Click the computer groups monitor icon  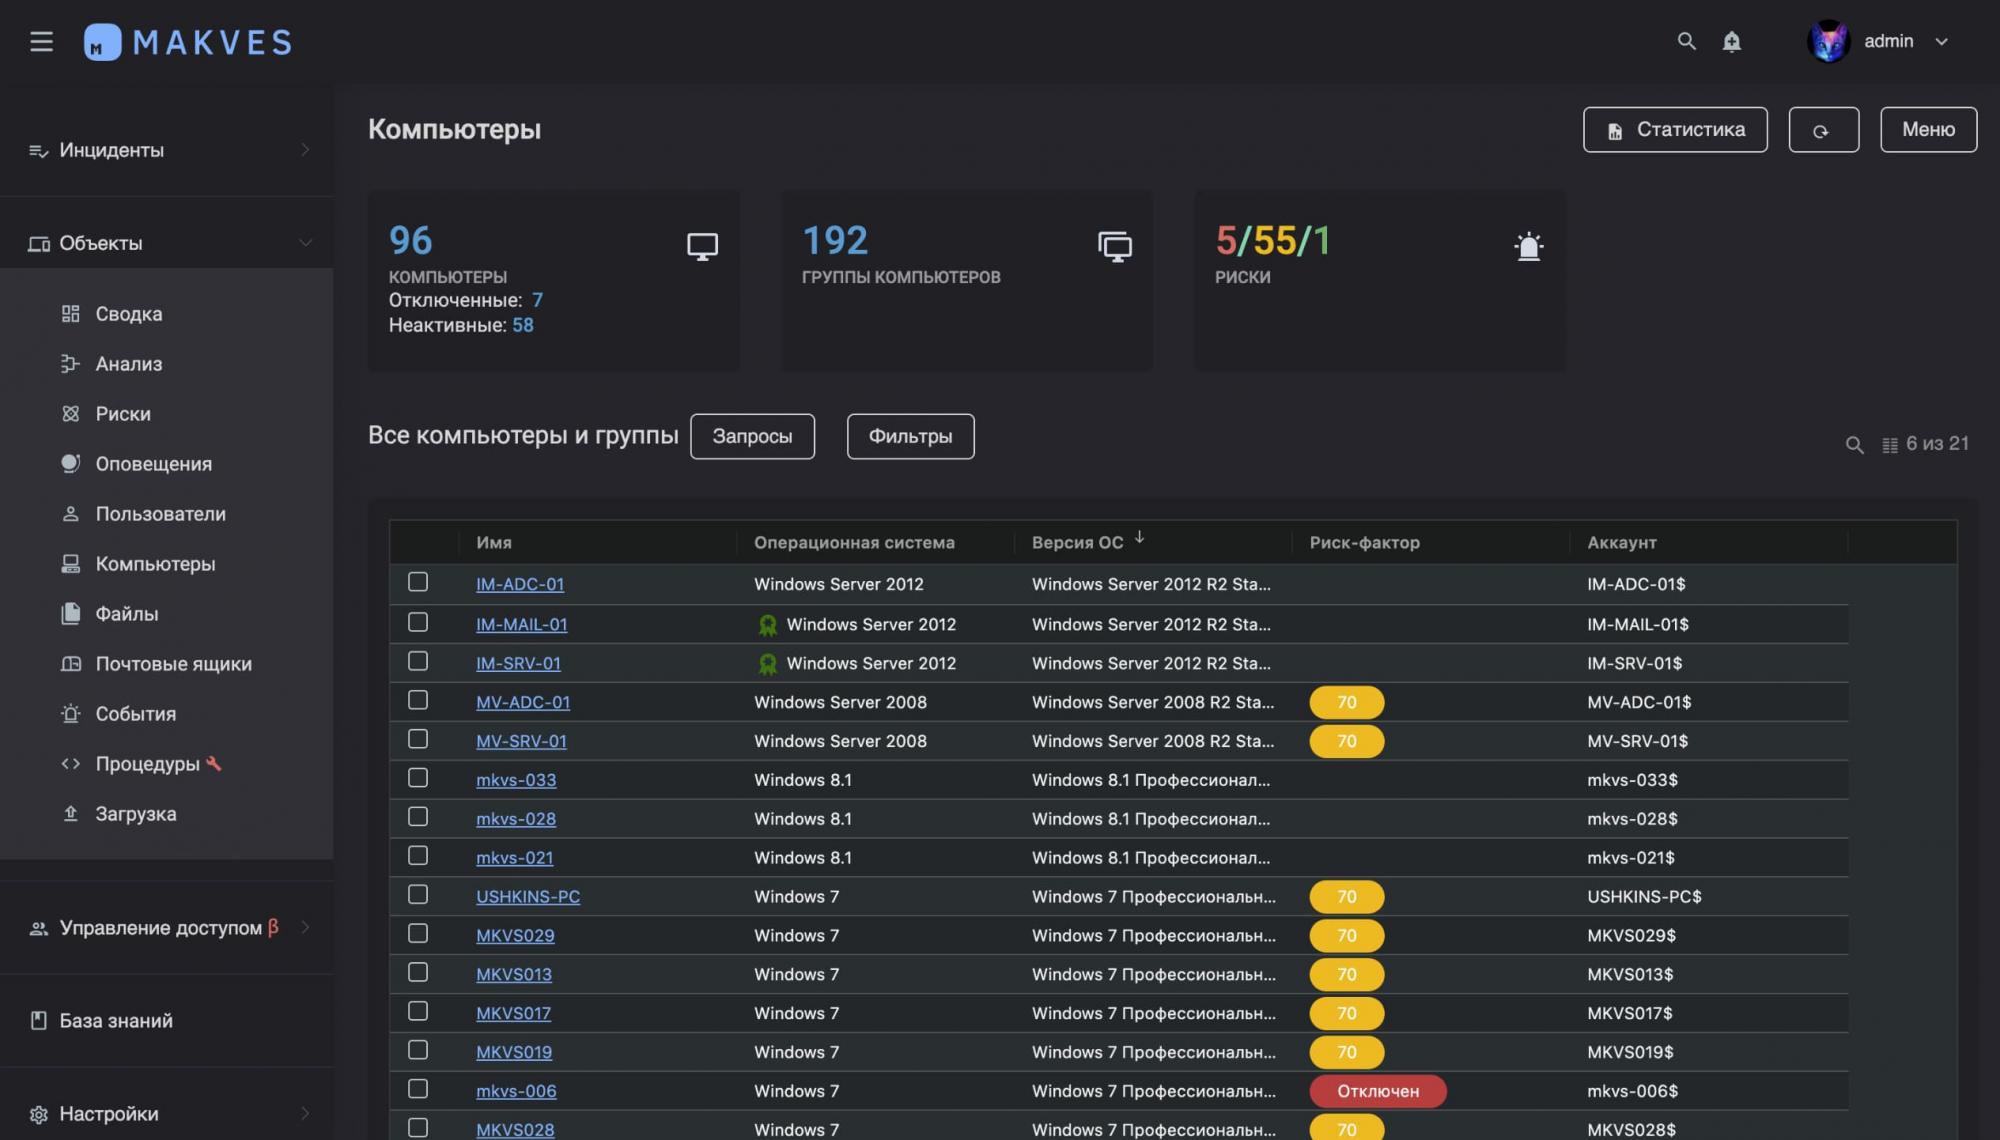(1115, 246)
